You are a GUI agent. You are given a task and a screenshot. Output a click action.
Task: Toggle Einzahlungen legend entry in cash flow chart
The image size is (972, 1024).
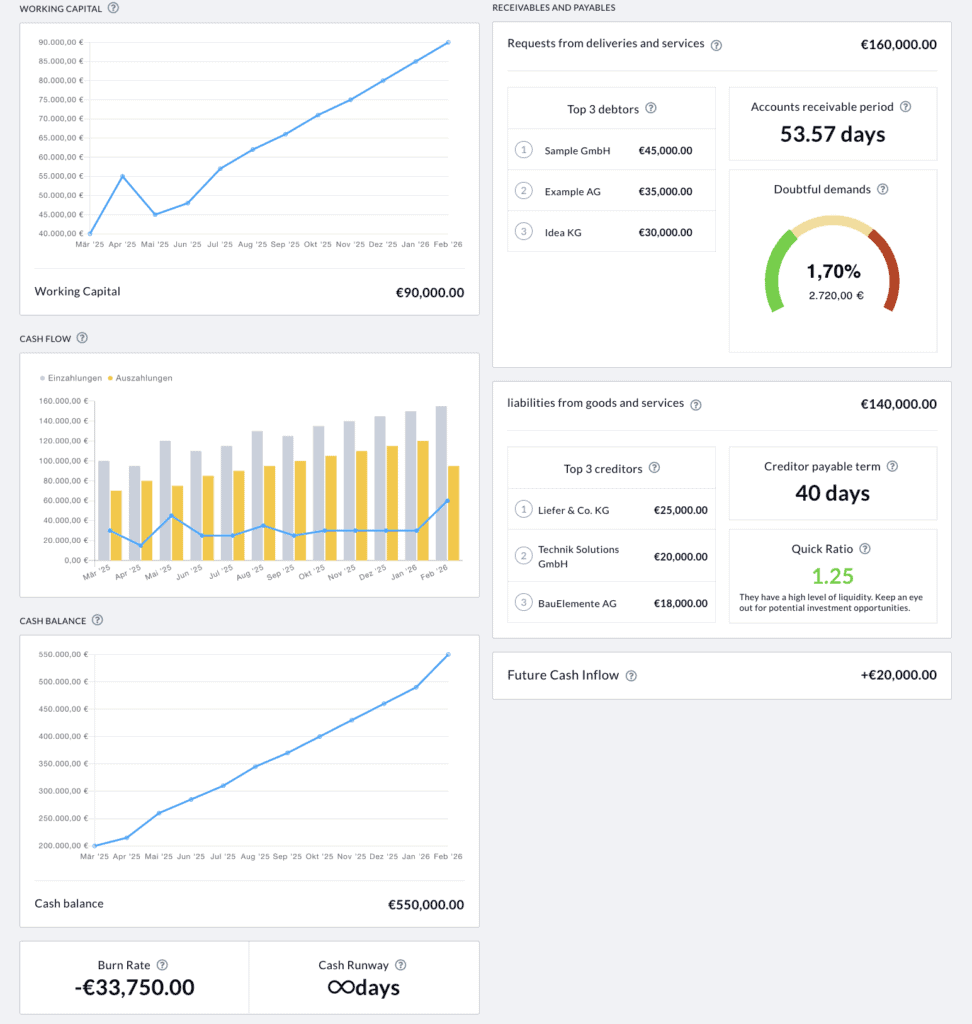click(x=71, y=378)
